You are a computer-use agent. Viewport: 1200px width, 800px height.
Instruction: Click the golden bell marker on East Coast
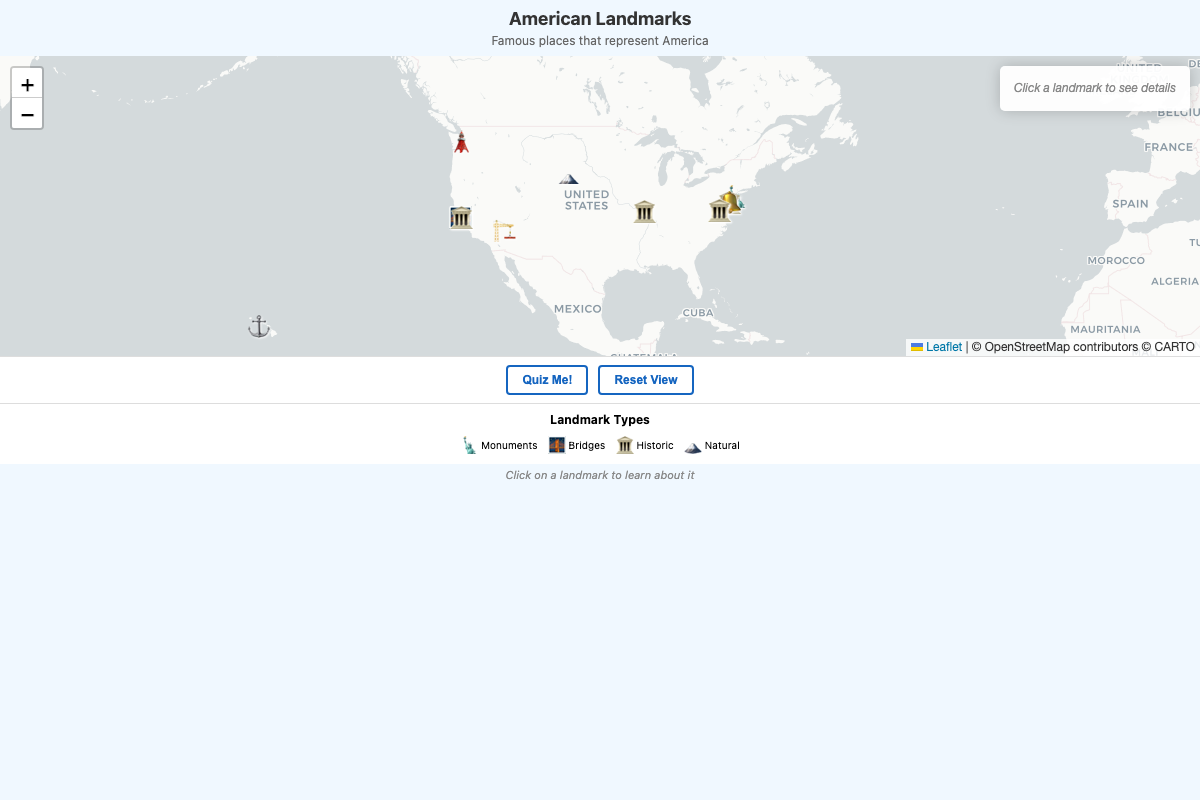click(x=732, y=199)
